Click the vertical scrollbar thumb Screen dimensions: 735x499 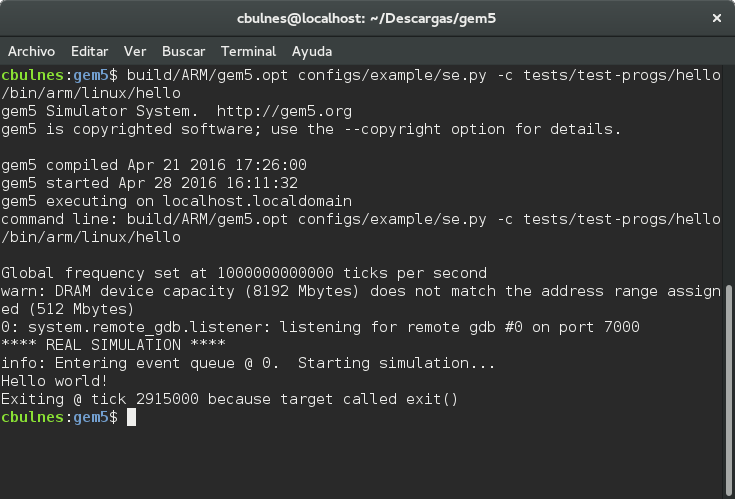pyautogui.click(x=729, y=390)
